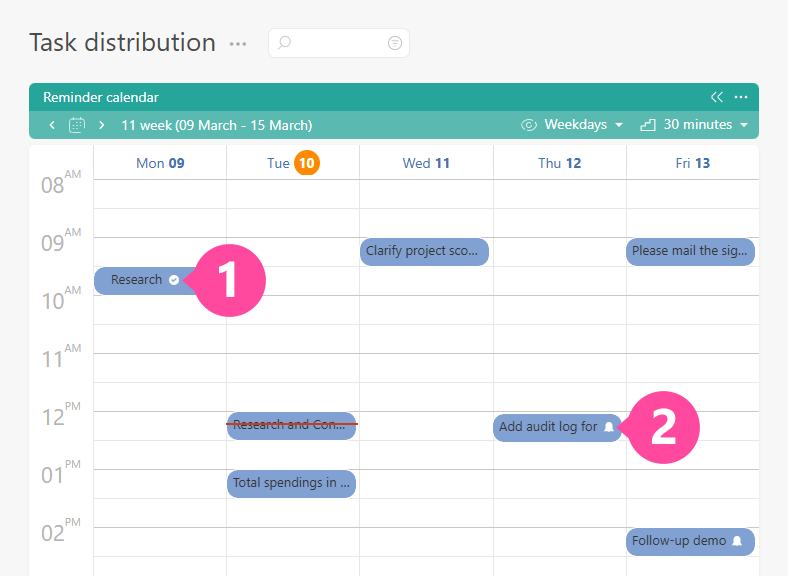Open the calendar date picker icon
The height and width of the screenshot is (576, 788).
77,125
